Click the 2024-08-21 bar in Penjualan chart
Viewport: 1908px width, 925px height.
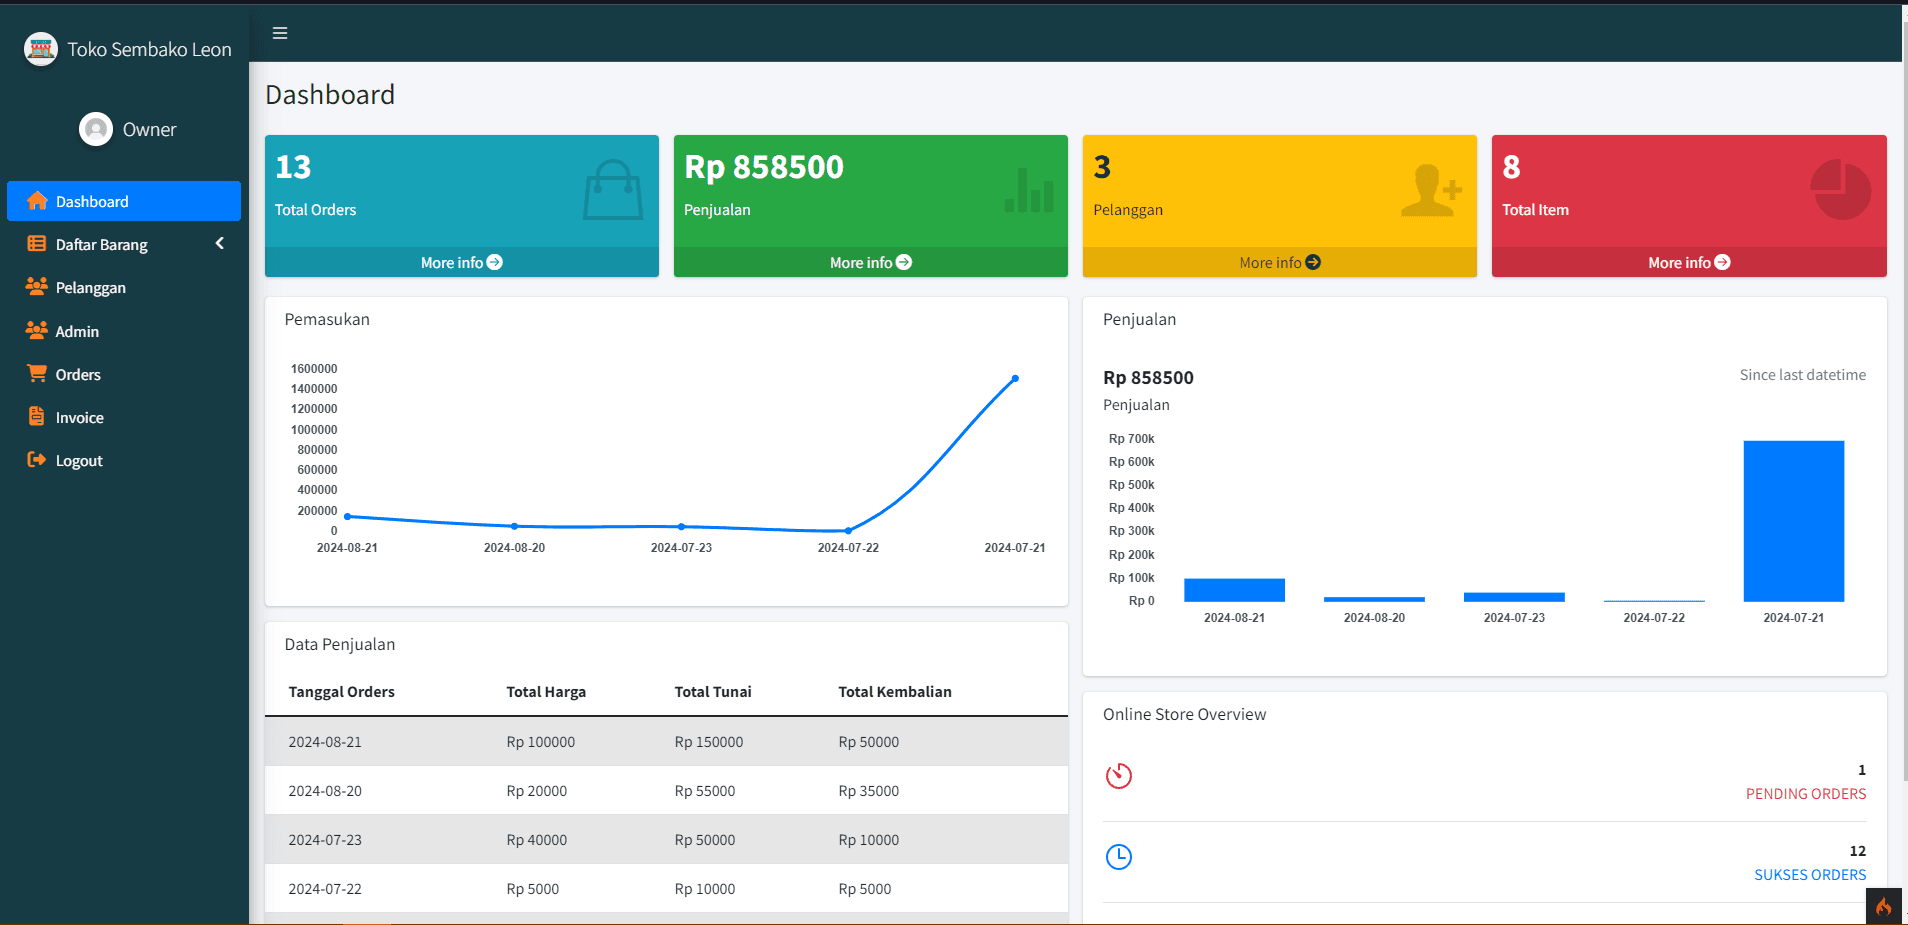pyautogui.click(x=1234, y=590)
